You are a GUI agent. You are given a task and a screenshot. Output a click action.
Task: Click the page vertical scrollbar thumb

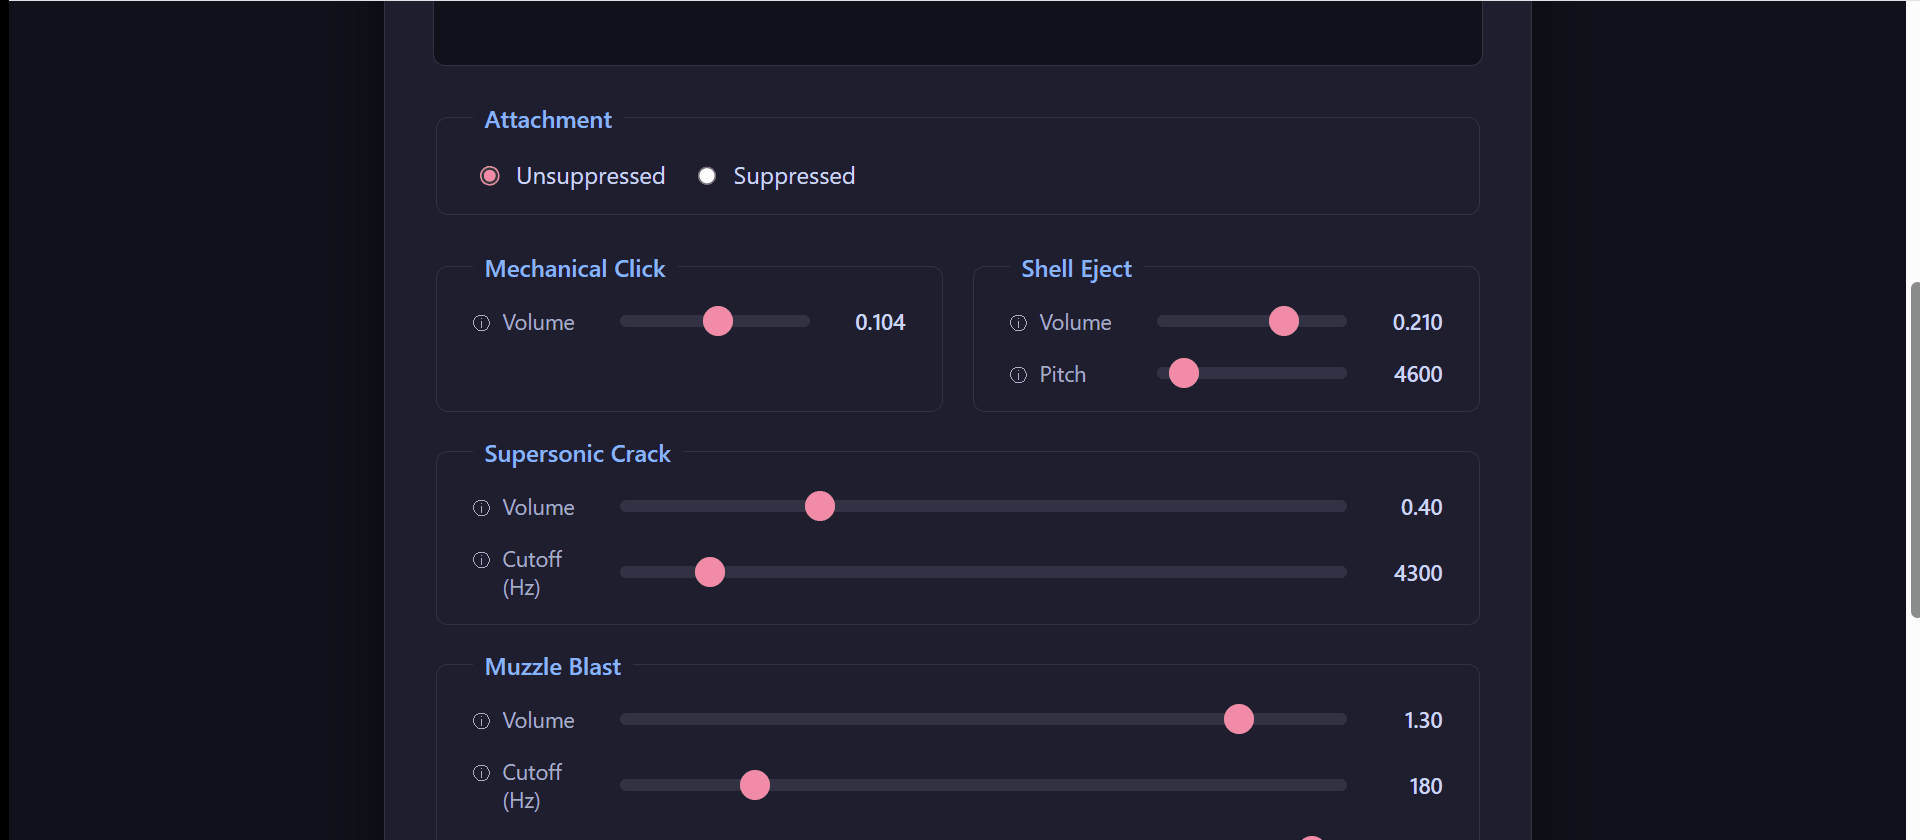(1914, 450)
